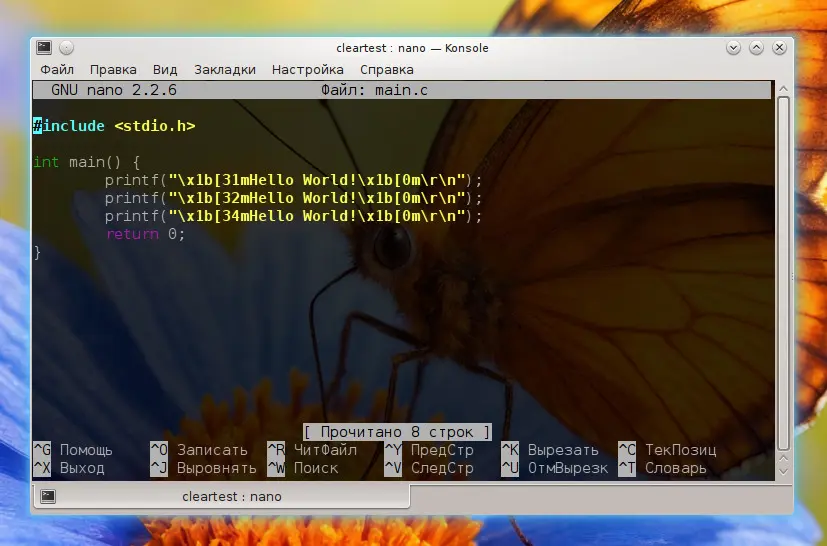Click the ^U ОтмВырезк shortcut label
827x546 pixels.
(x=554, y=468)
